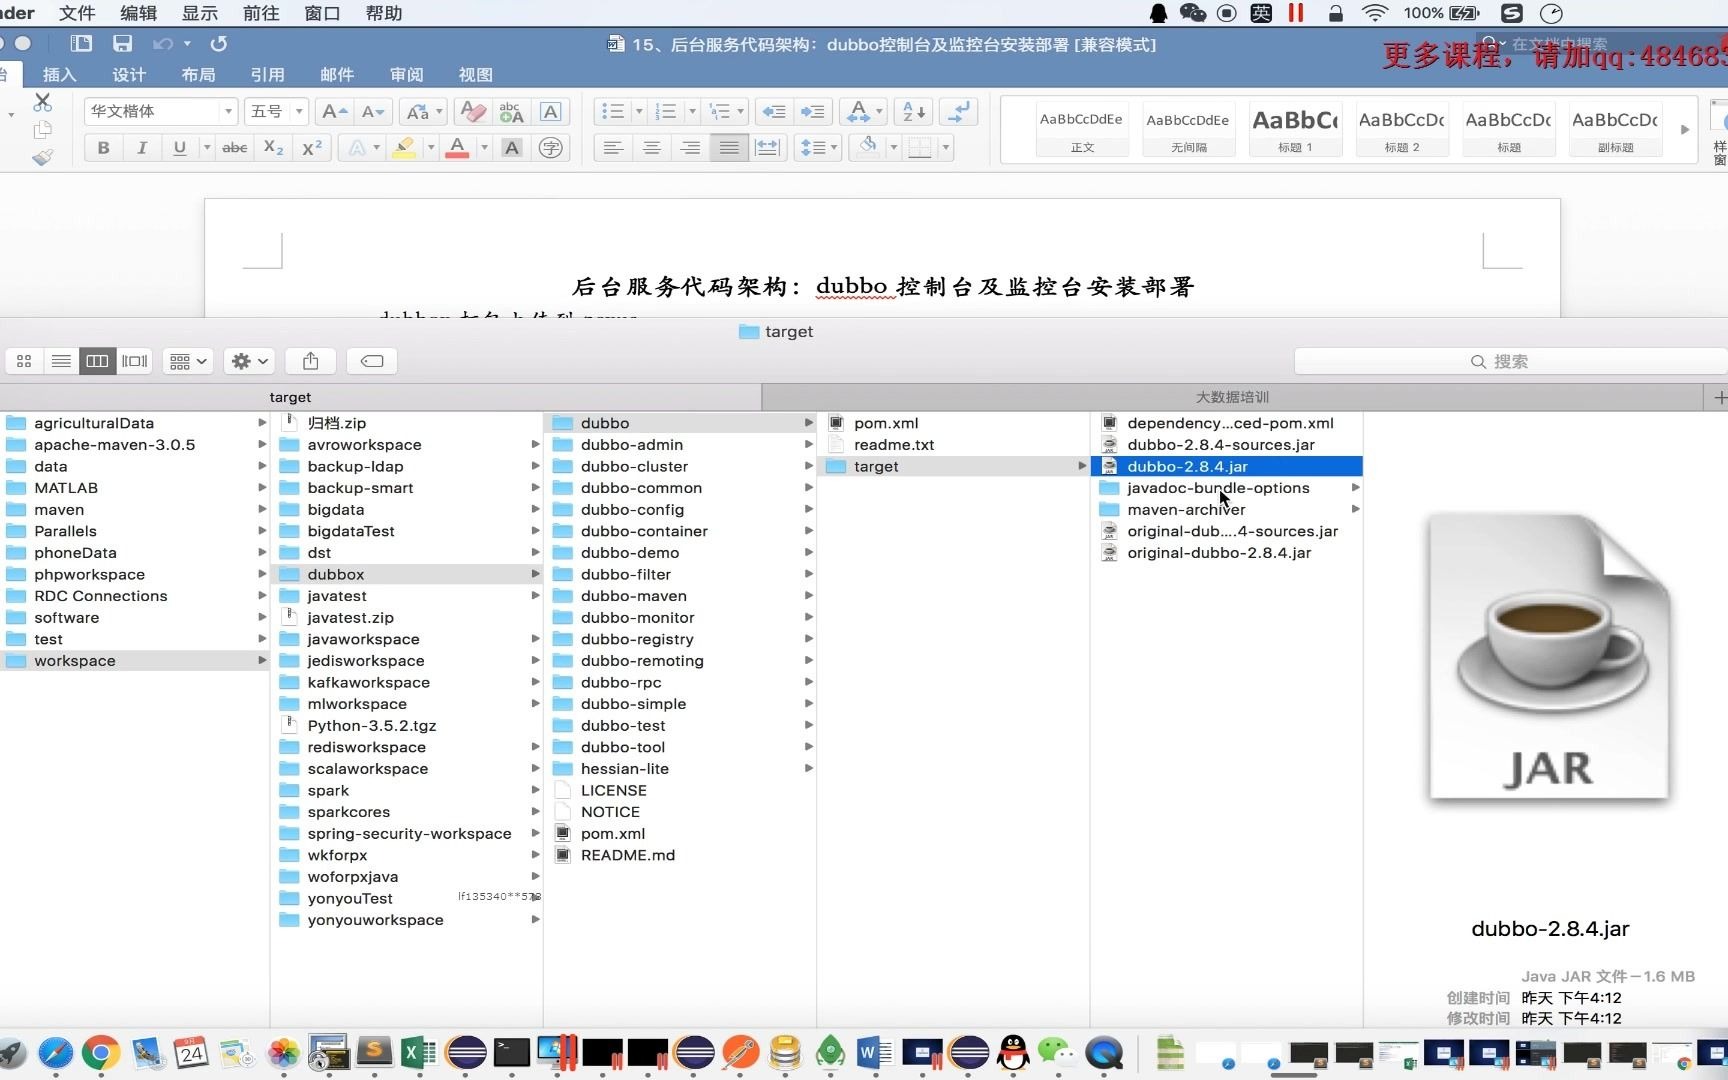Open the font size dropdown 五号
The height and width of the screenshot is (1080, 1728).
click(x=299, y=112)
